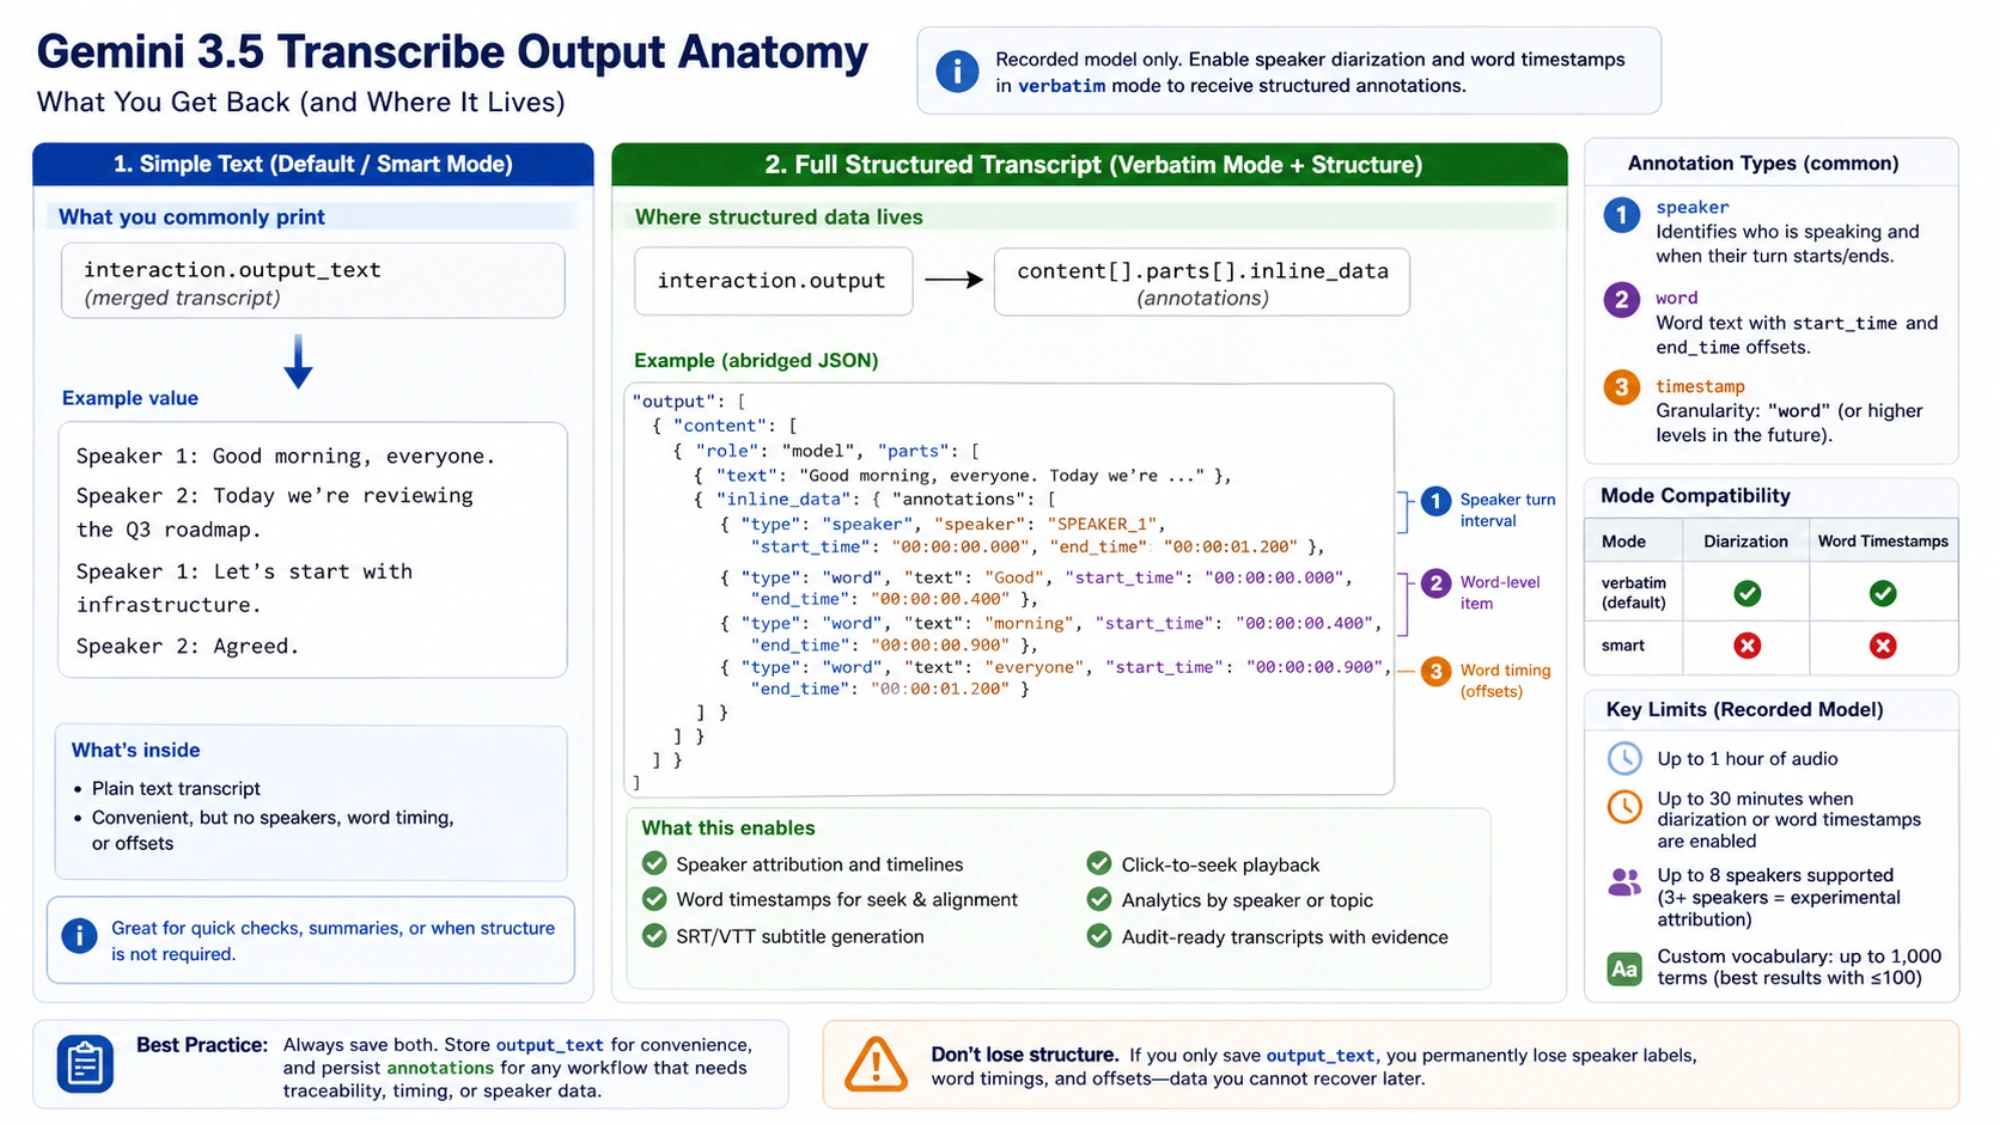
Task: Click the "interaction.output_text" code box
Action: [x=313, y=281]
